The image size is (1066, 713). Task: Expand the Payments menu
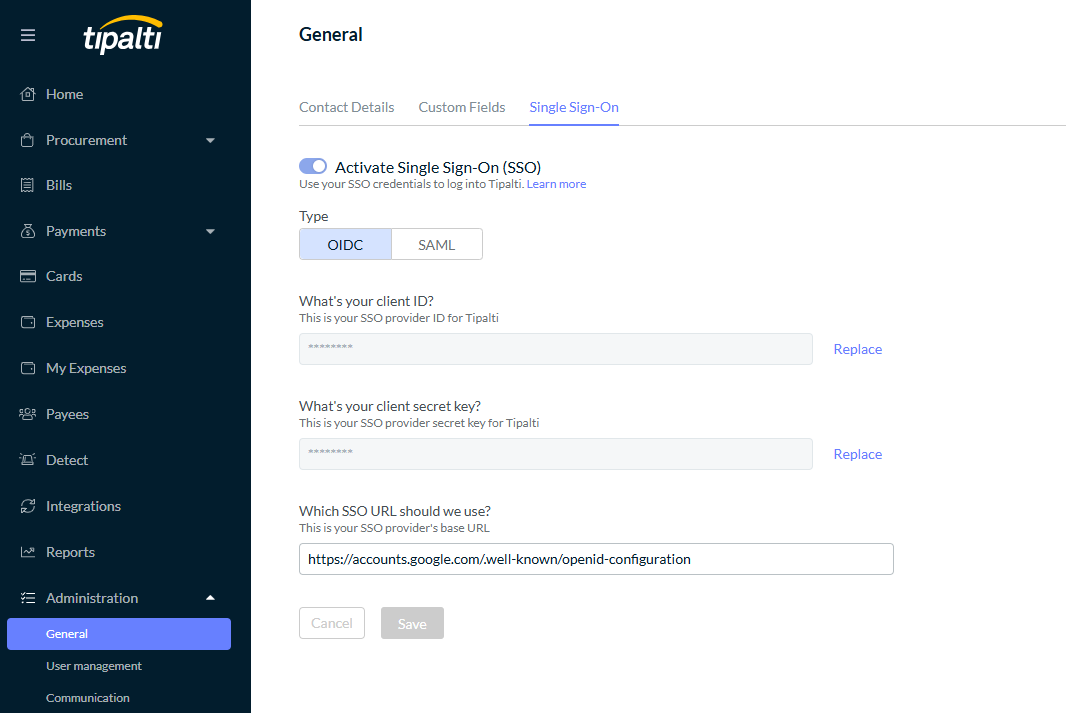[210, 231]
